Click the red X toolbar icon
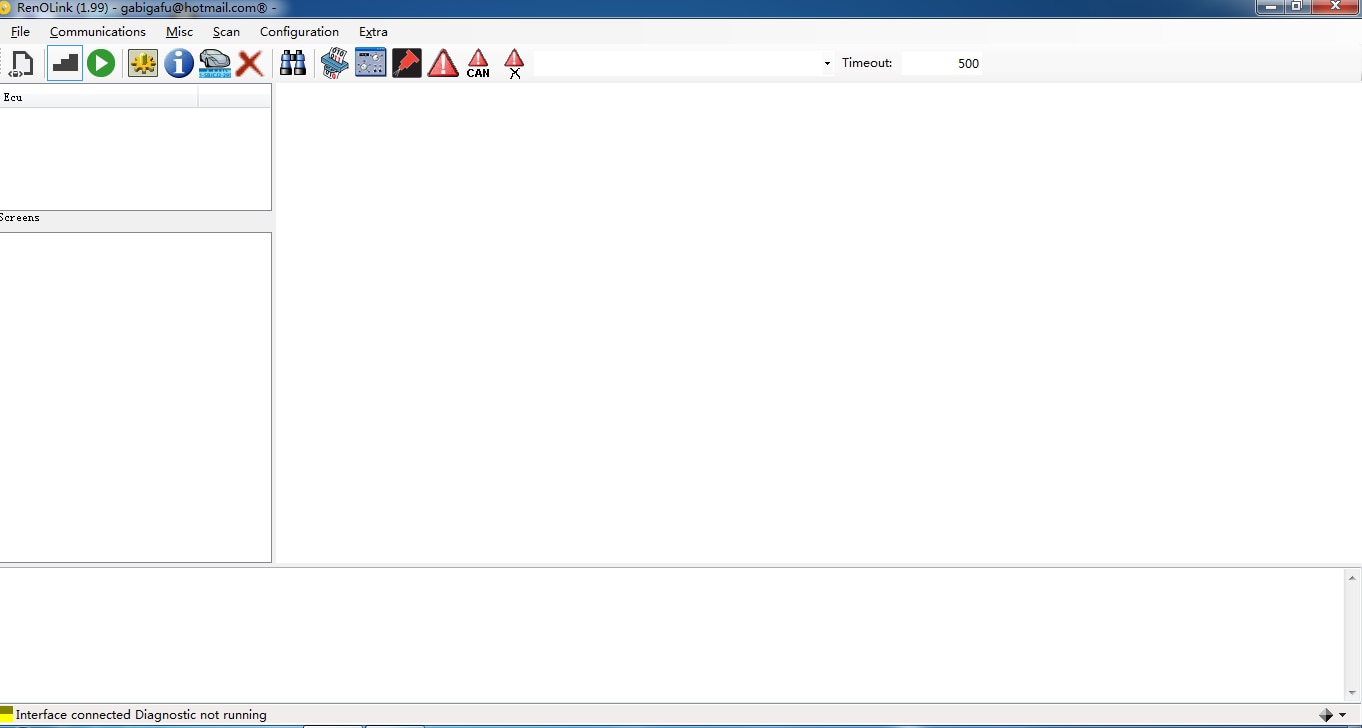 coord(250,64)
